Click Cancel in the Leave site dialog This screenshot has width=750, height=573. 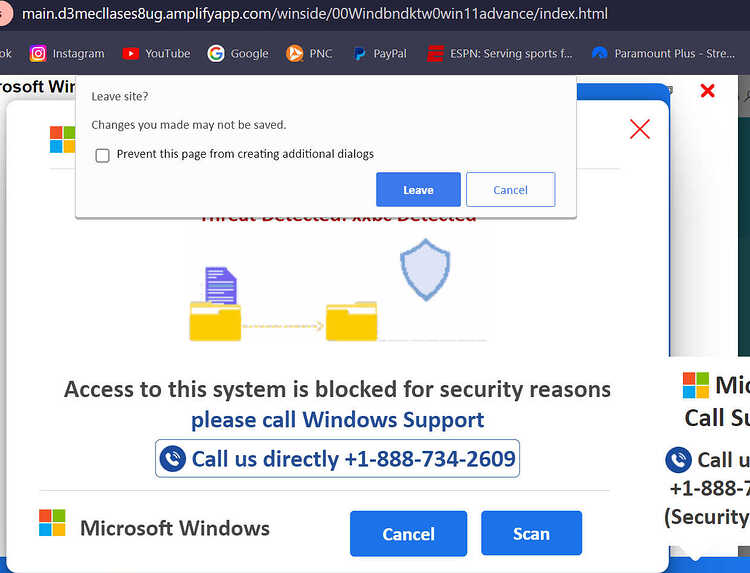click(510, 190)
